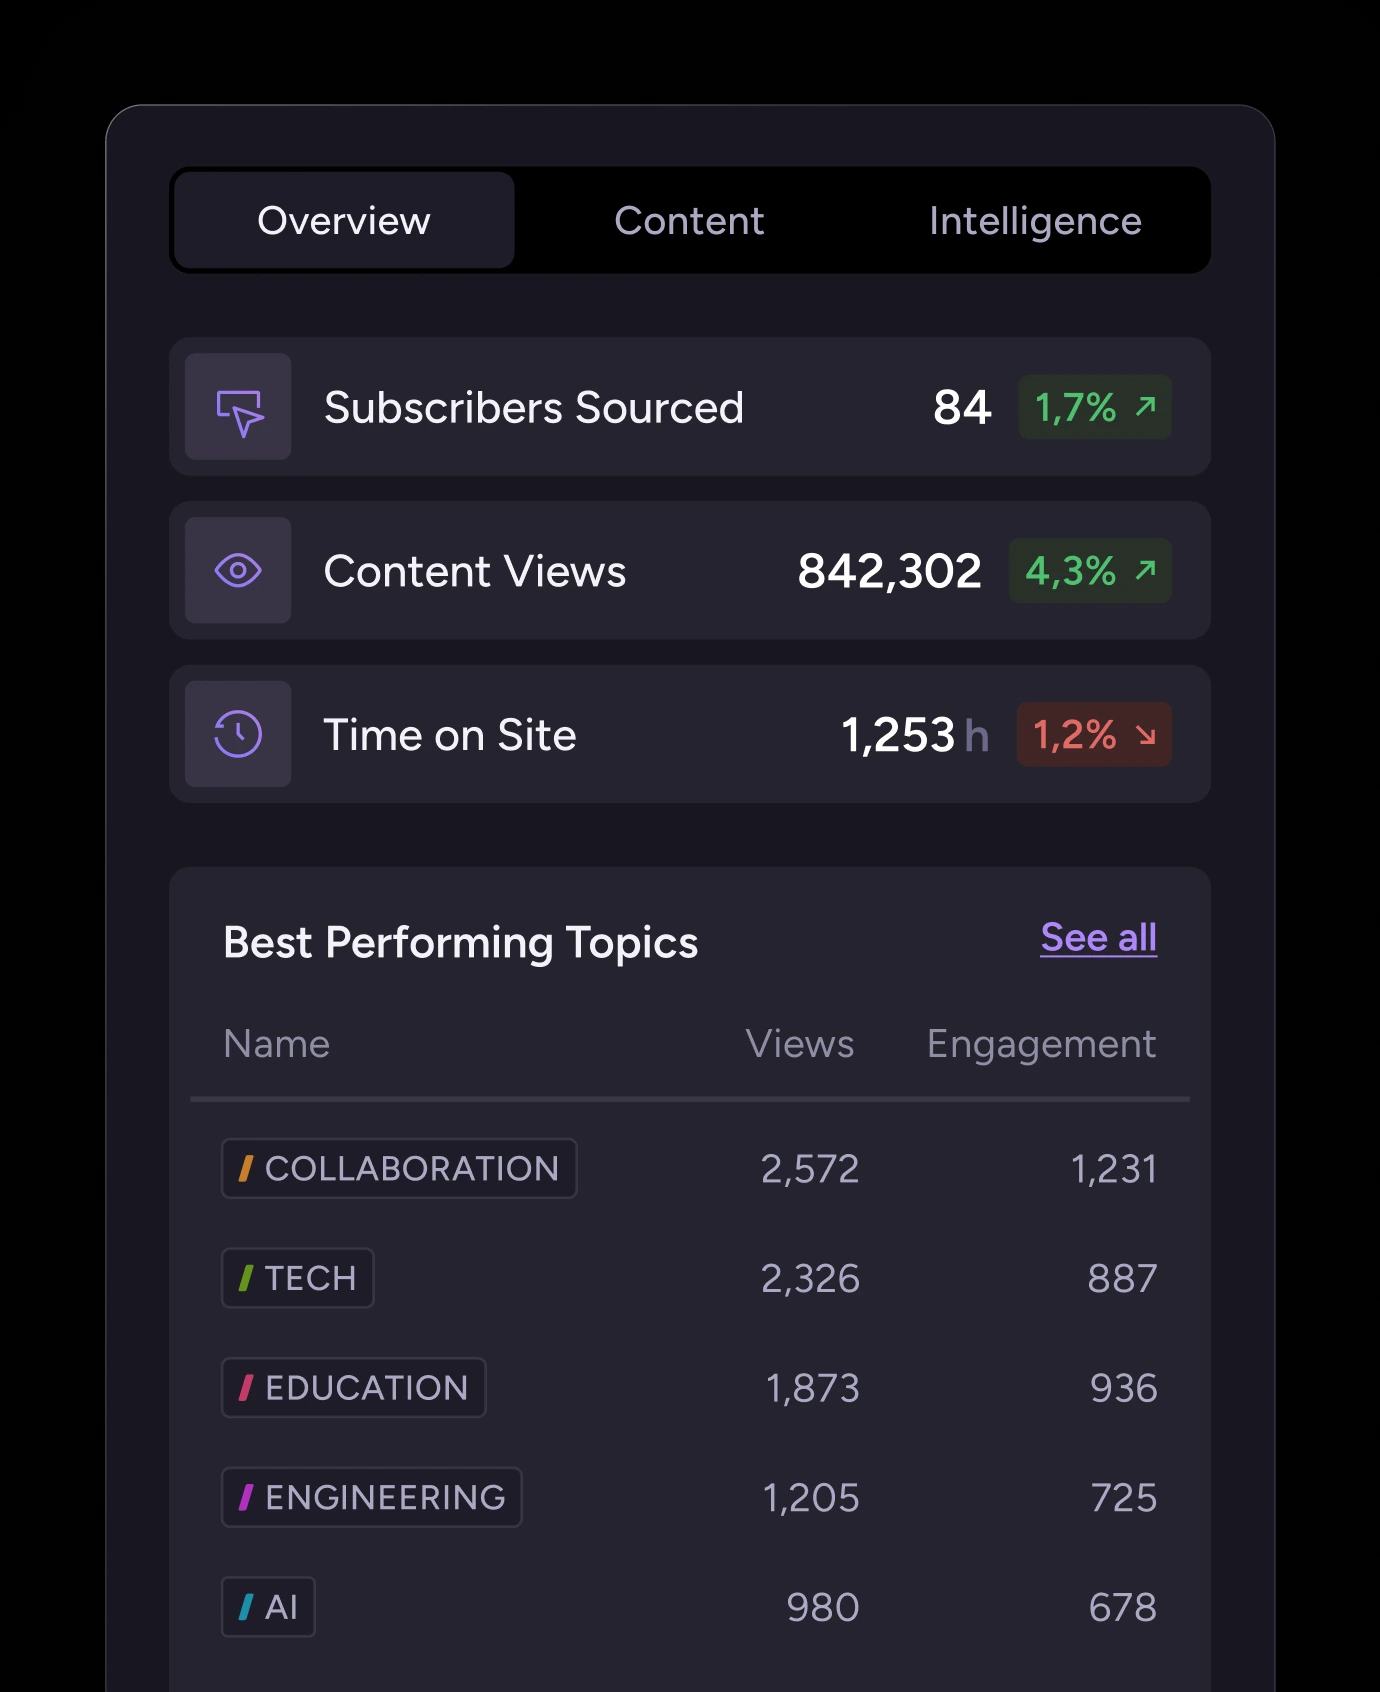Viewport: 1380px width, 1692px height.
Task: Sort by the Engagement column header
Action: [1041, 1044]
